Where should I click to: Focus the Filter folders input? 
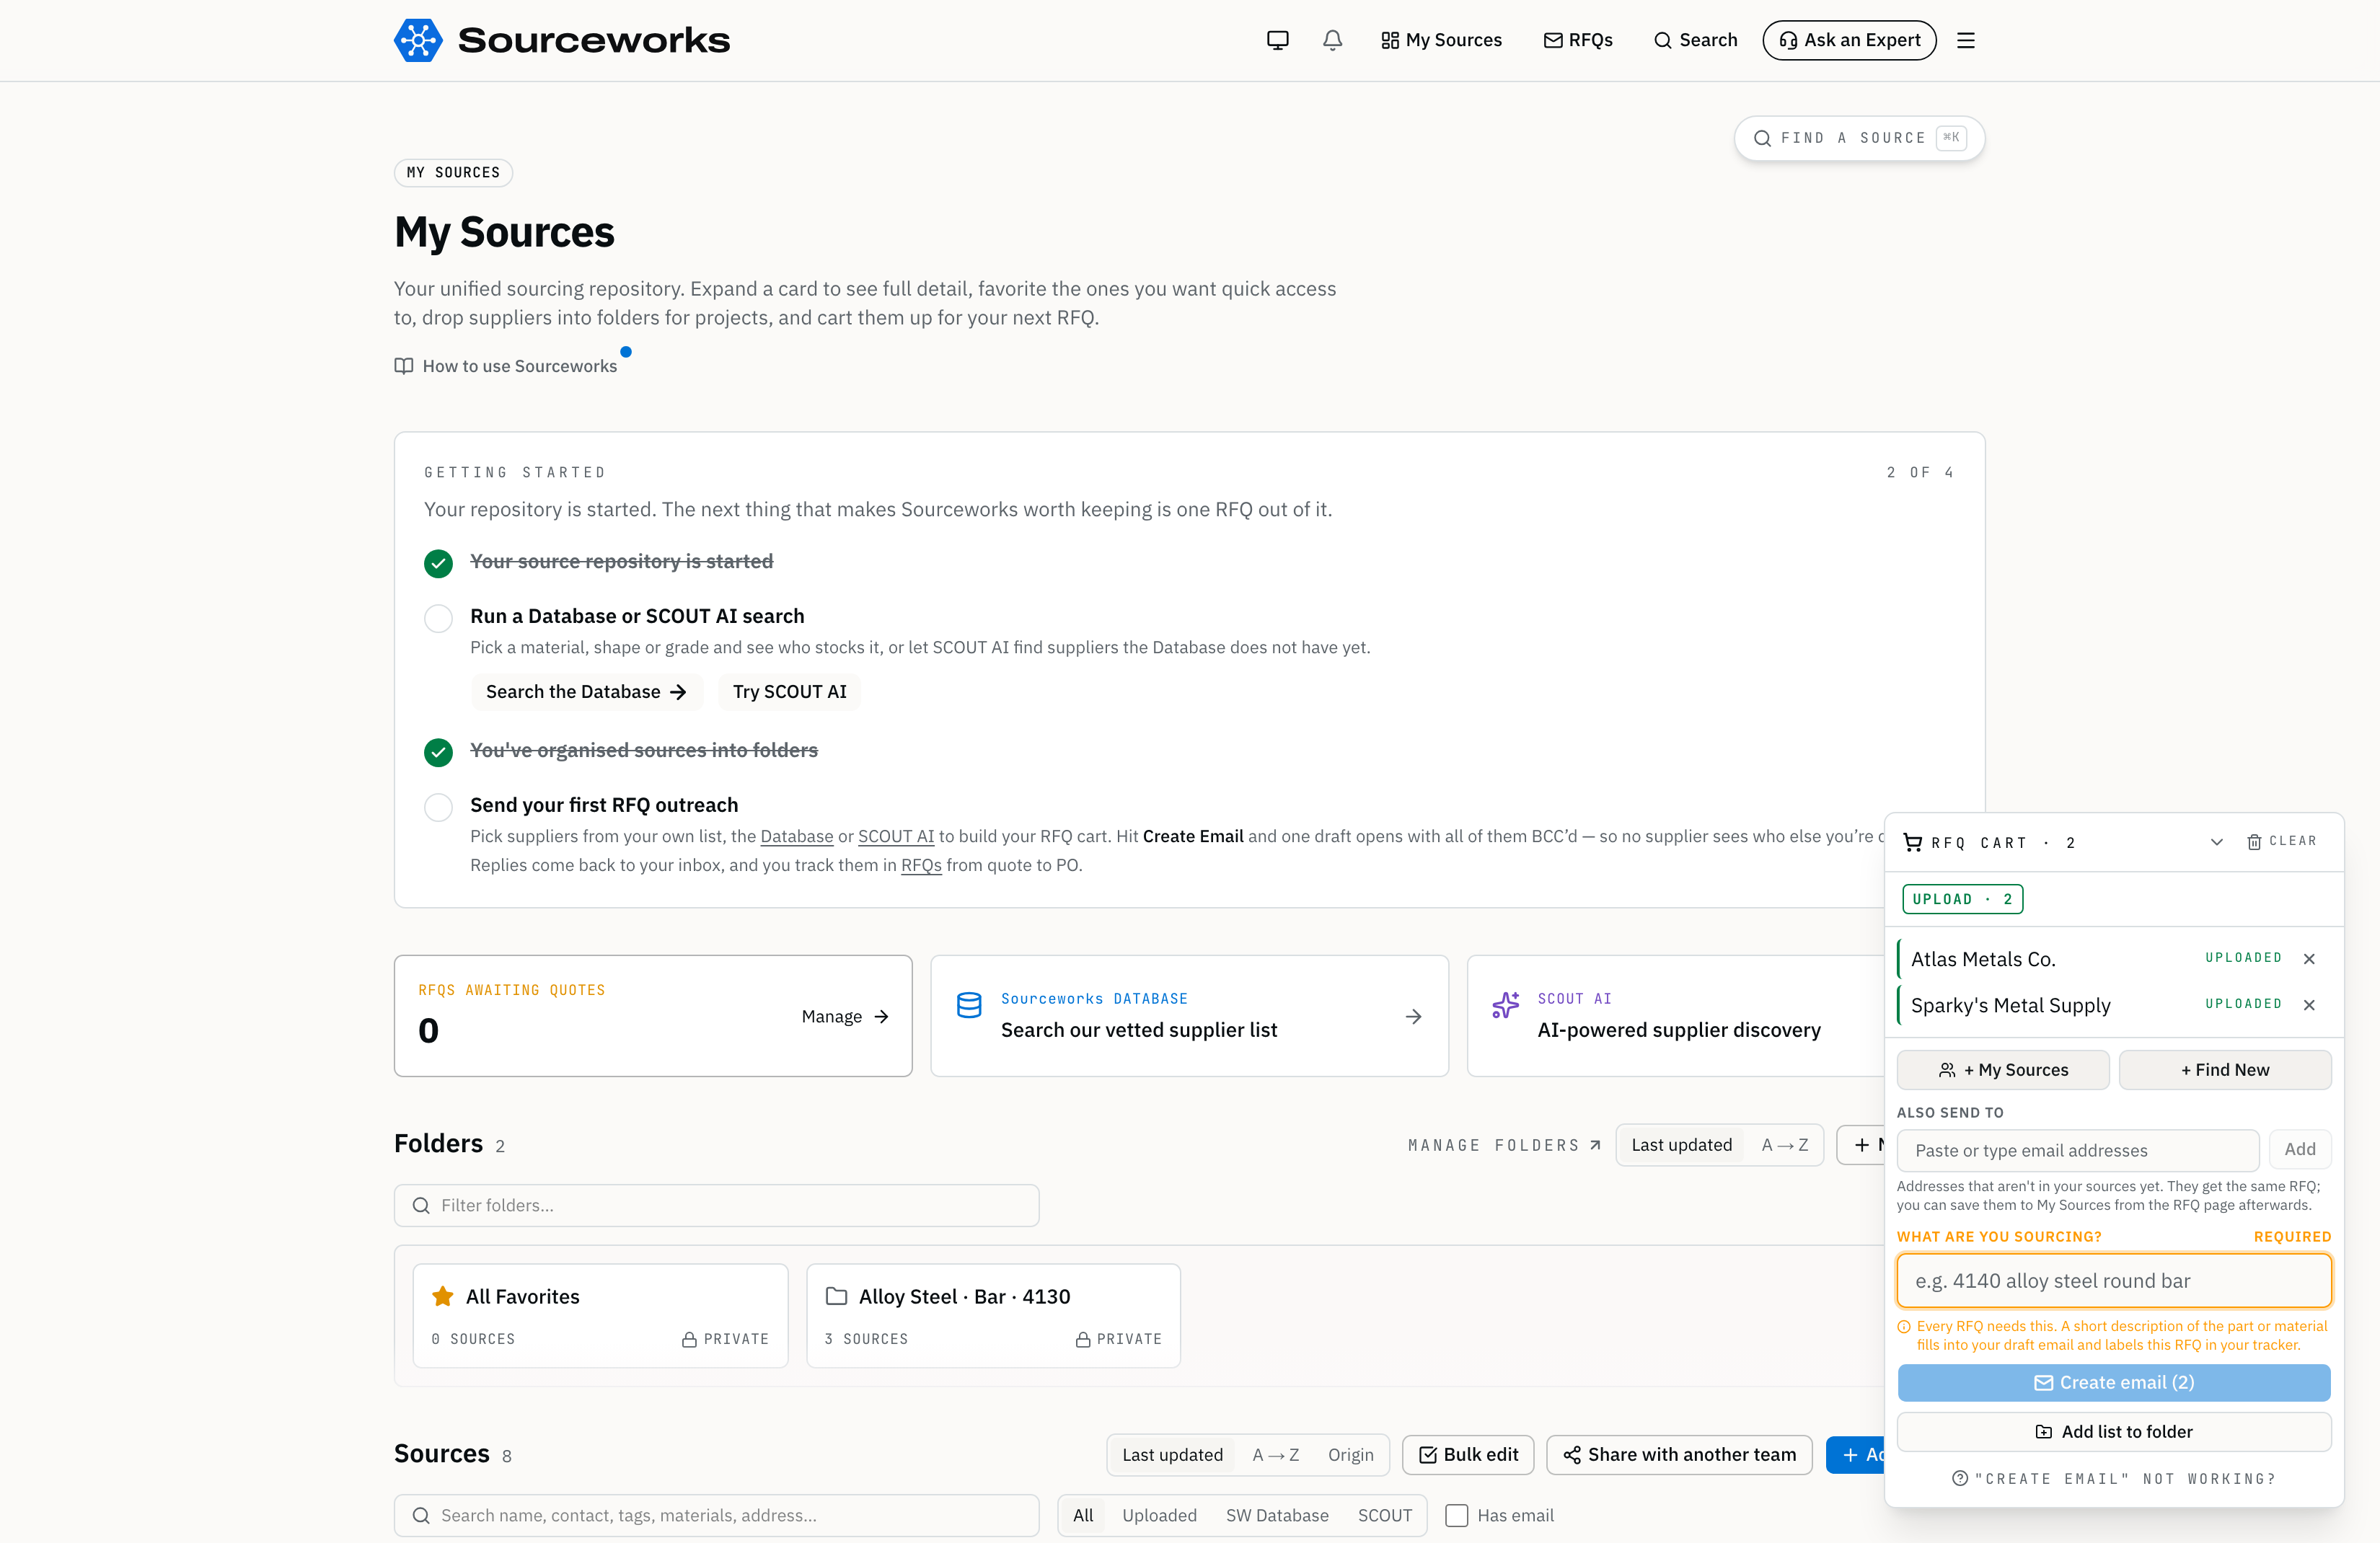click(x=716, y=1205)
